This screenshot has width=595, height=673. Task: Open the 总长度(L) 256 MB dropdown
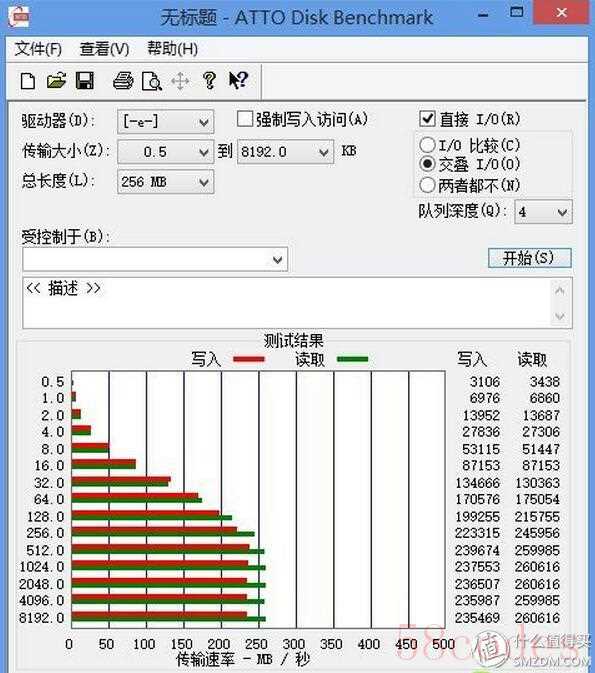(165, 182)
